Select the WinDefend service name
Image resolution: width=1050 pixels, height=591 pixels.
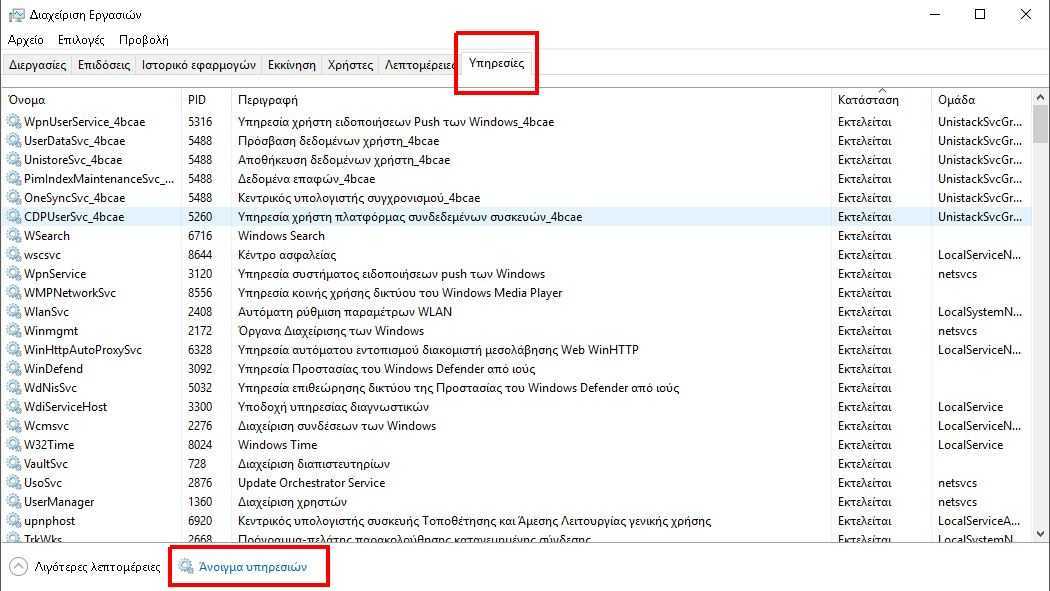click(x=54, y=369)
